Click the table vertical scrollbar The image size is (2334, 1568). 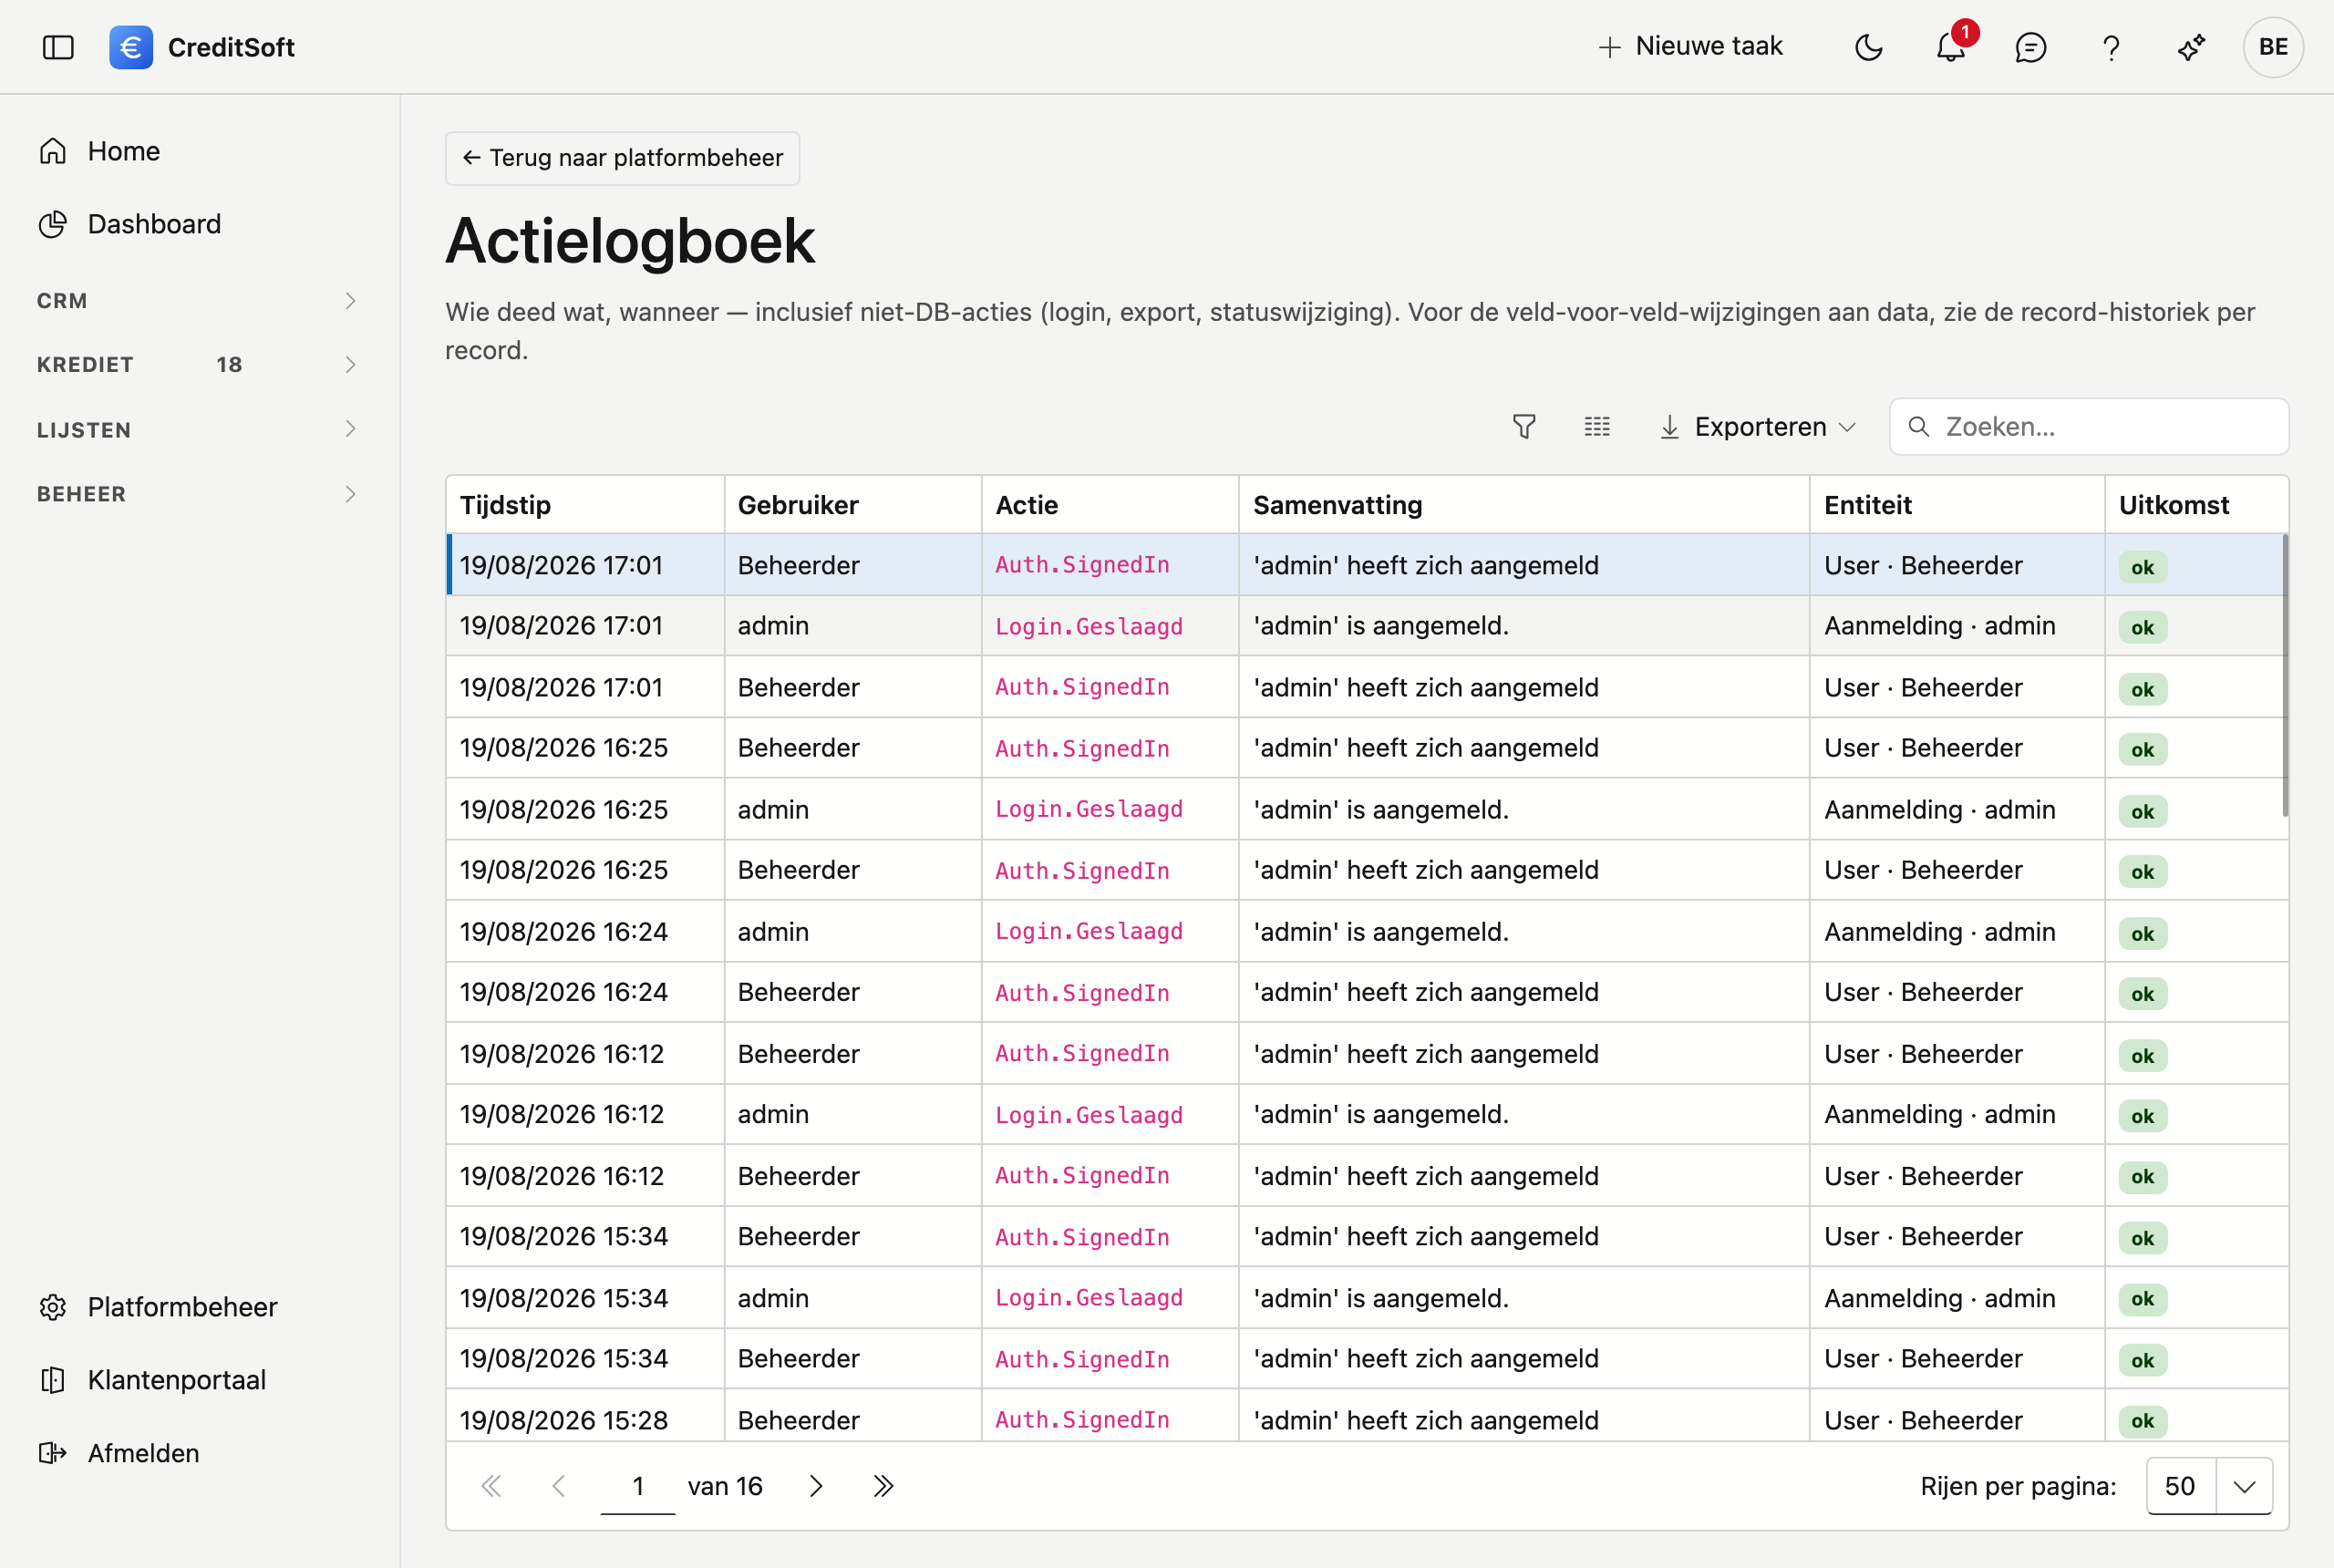tap(2285, 676)
